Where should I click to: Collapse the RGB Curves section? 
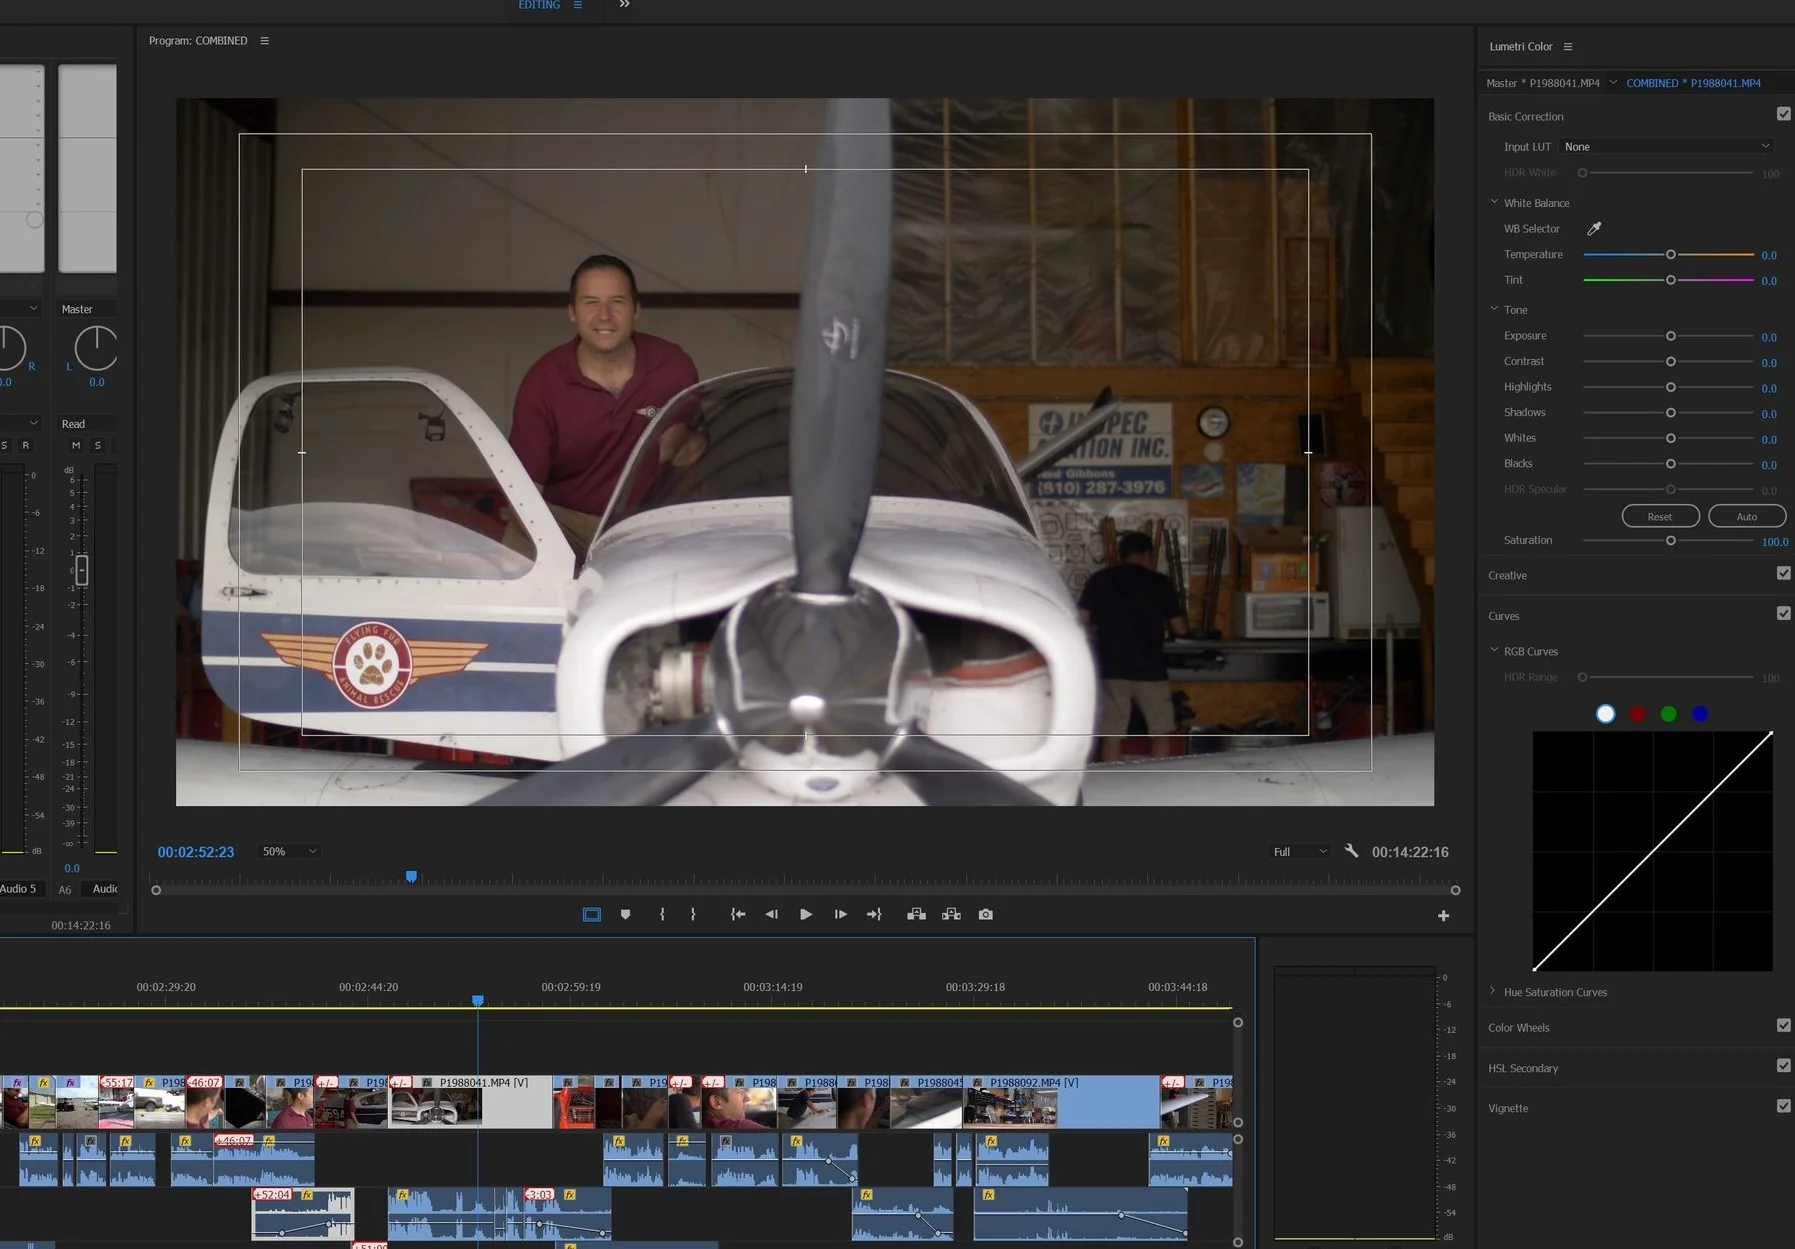pos(1494,650)
